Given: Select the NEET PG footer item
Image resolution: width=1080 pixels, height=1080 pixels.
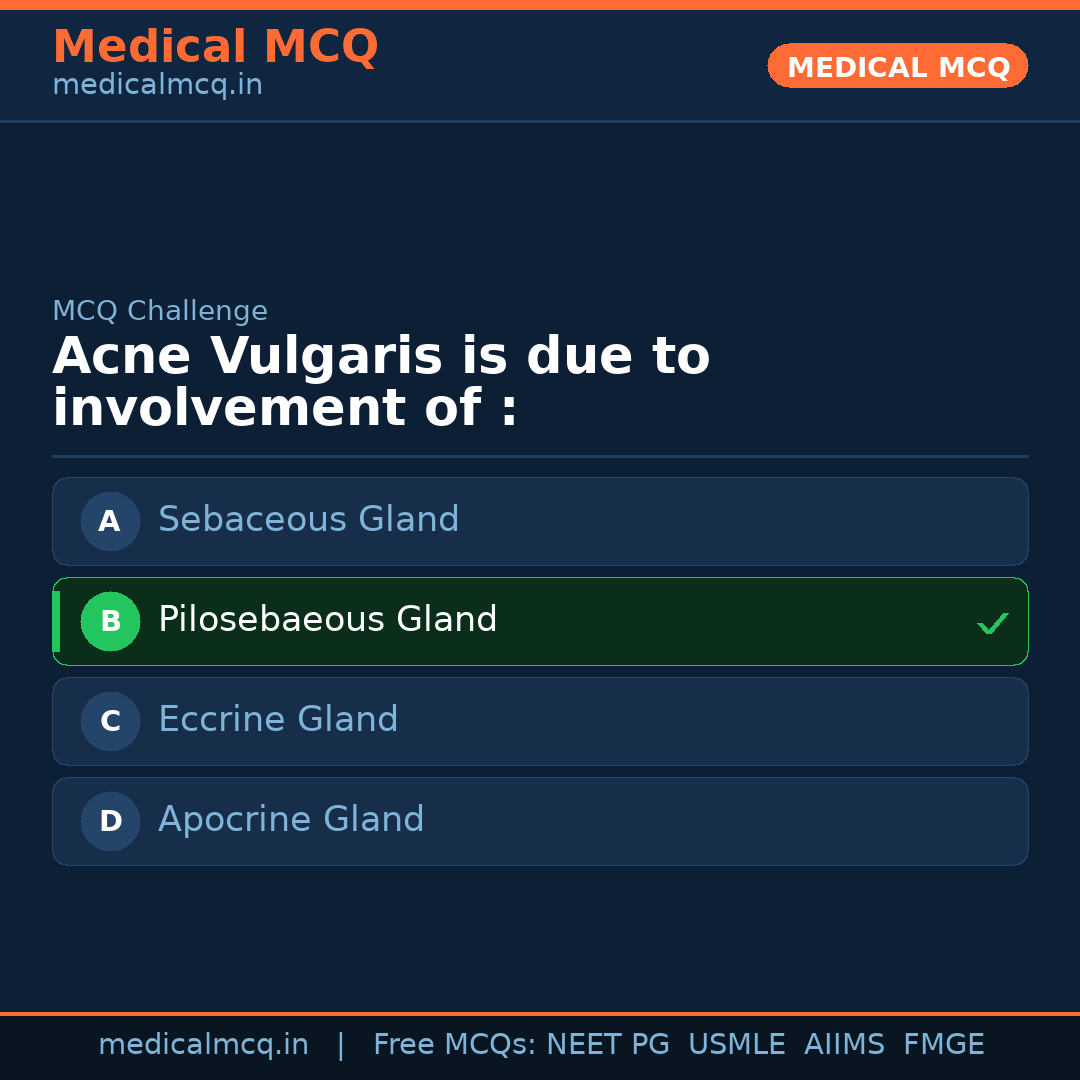Looking at the screenshot, I should 607,1044.
